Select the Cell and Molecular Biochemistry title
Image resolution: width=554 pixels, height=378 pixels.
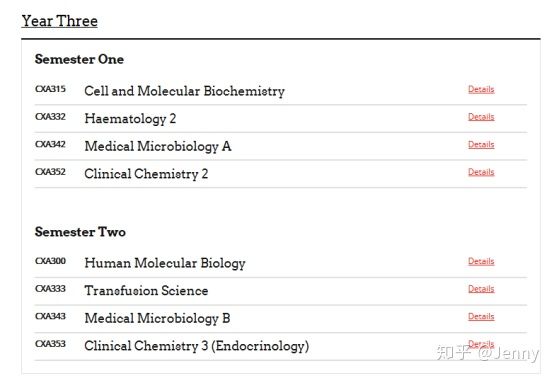(184, 91)
